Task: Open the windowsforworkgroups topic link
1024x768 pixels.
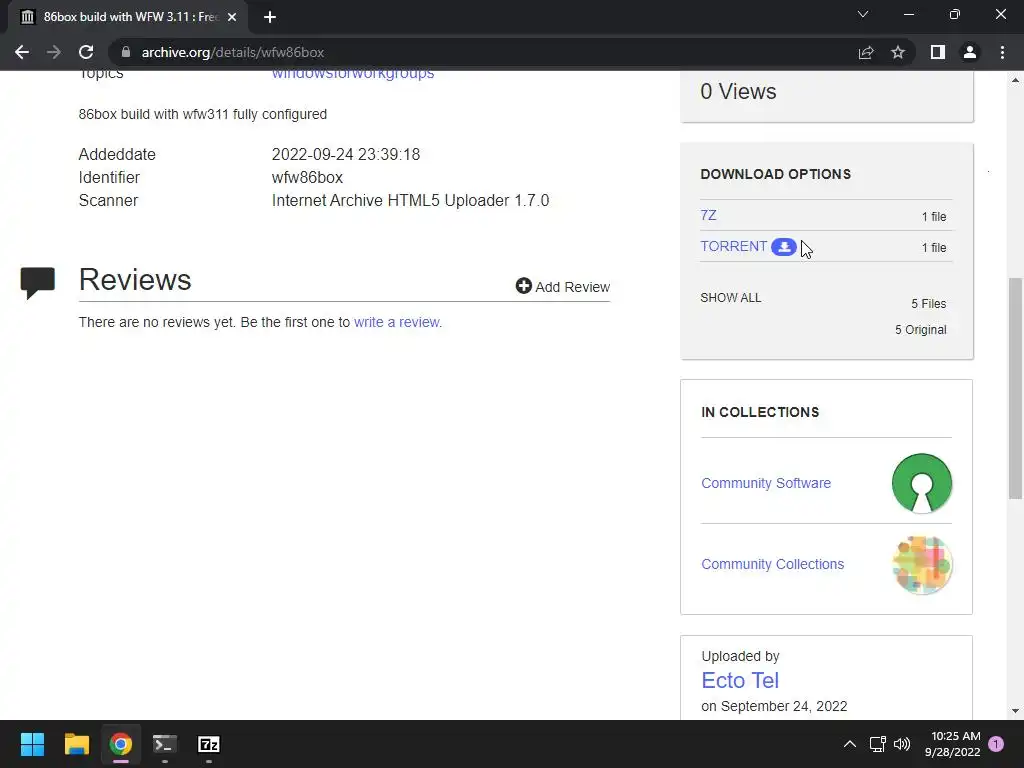Action: coord(353,73)
